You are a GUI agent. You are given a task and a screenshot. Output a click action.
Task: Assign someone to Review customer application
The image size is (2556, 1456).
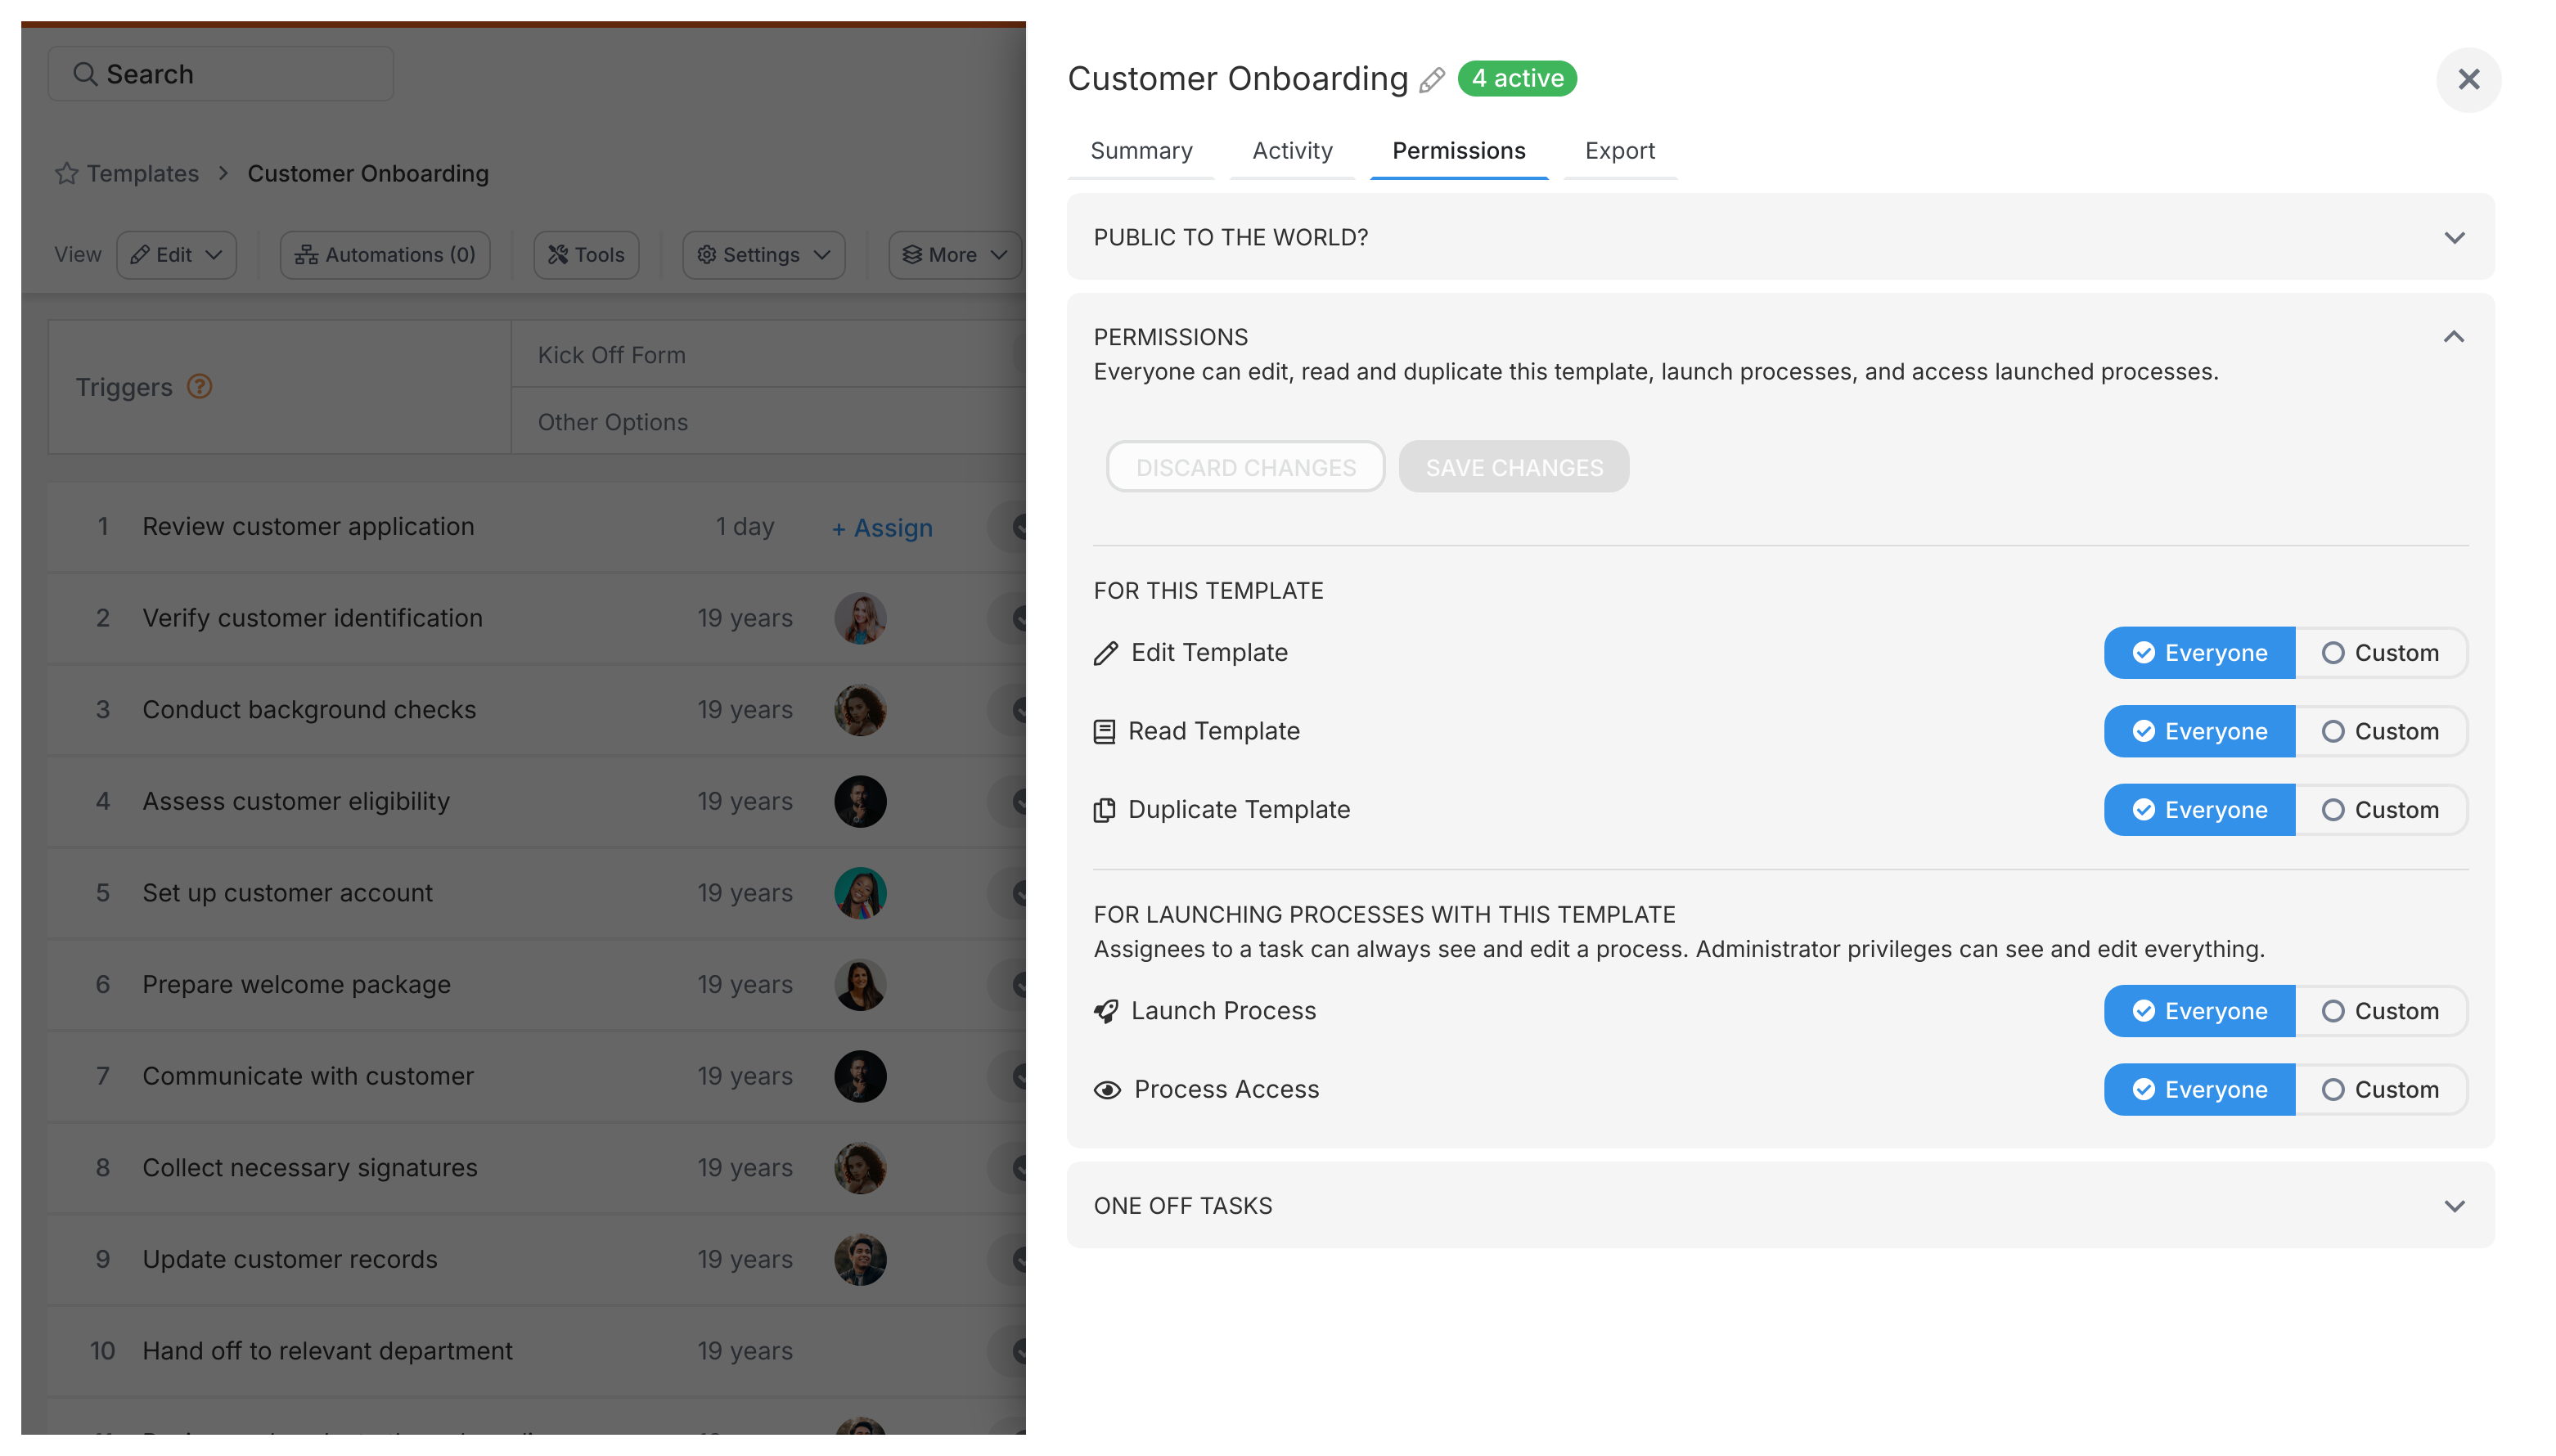pos(881,527)
